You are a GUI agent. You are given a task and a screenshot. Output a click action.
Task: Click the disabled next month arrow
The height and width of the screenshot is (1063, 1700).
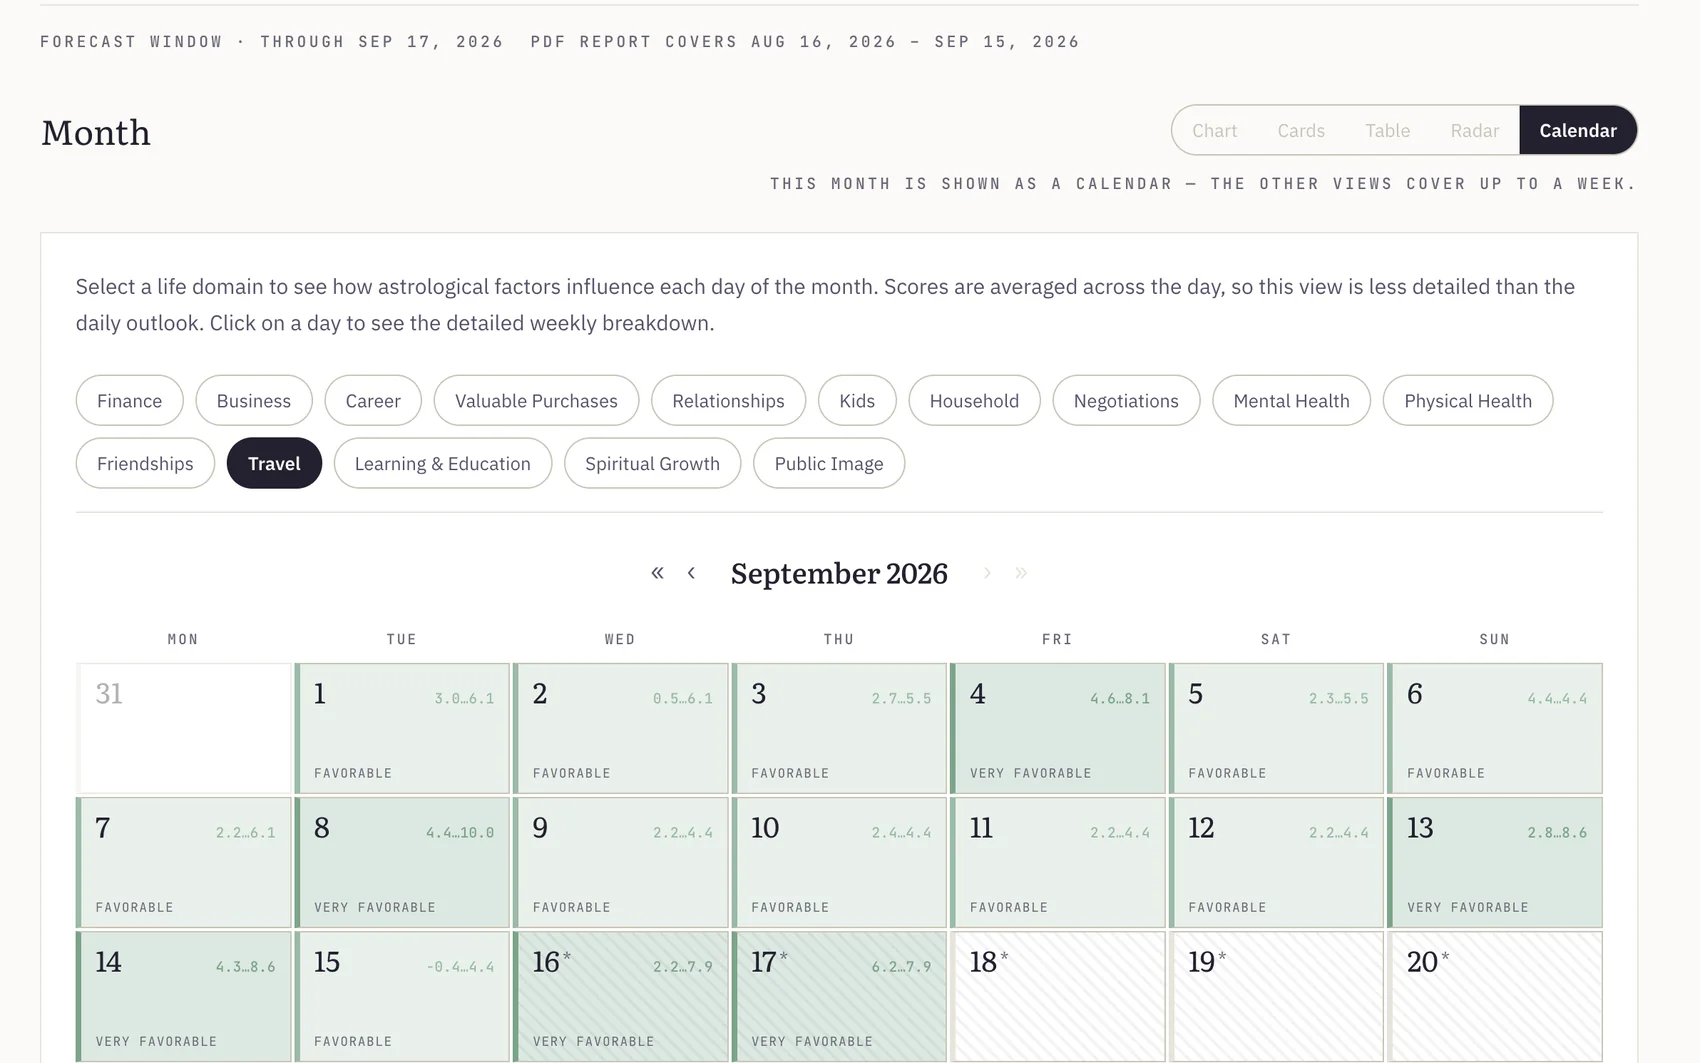pyautogui.click(x=987, y=573)
